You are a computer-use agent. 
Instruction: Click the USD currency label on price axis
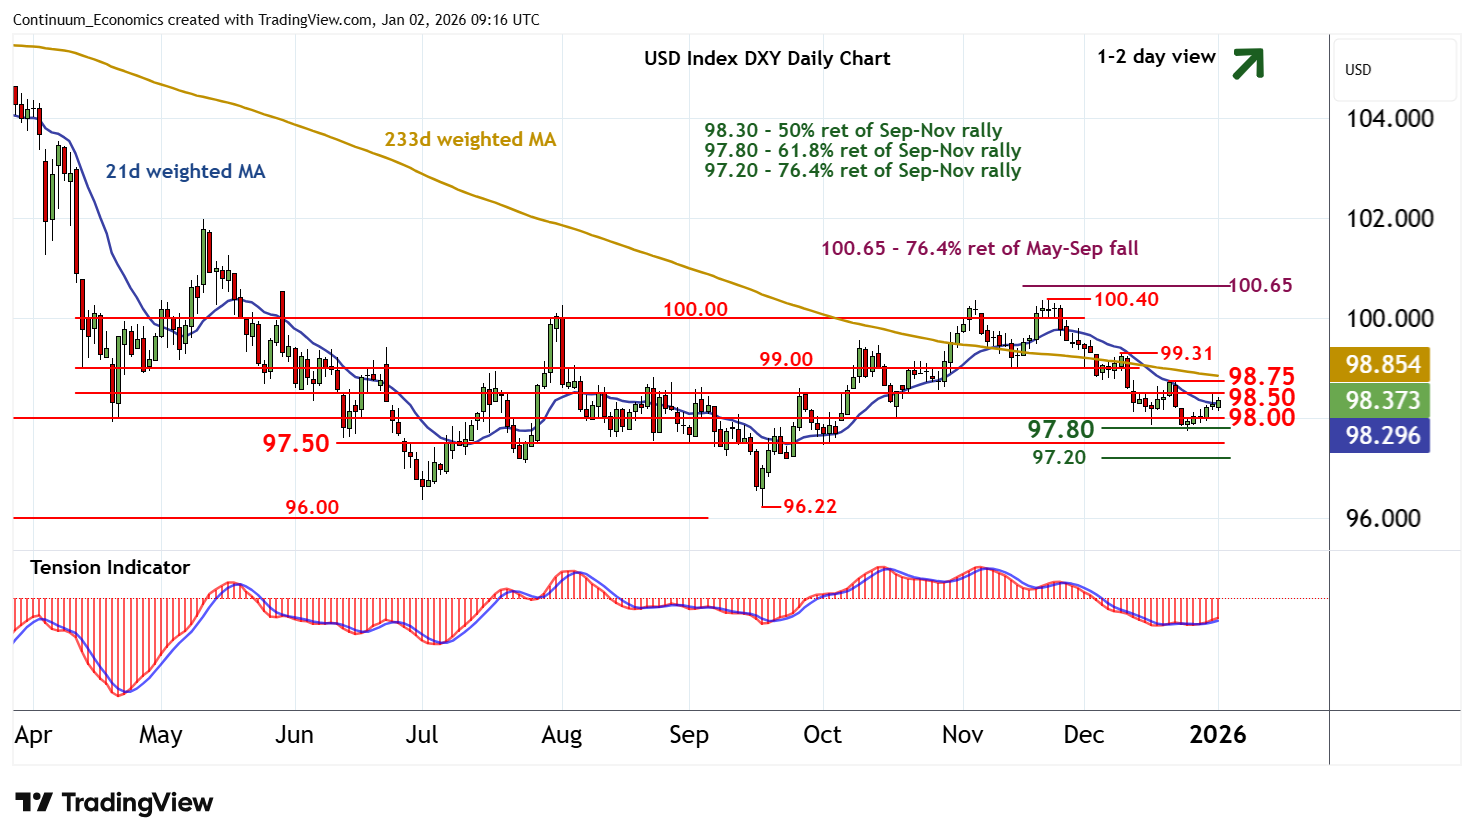pyautogui.click(x=1358, y=70)
